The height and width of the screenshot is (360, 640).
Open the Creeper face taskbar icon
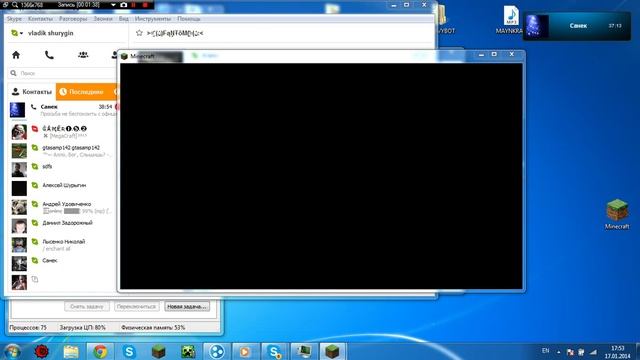point(188,351)
